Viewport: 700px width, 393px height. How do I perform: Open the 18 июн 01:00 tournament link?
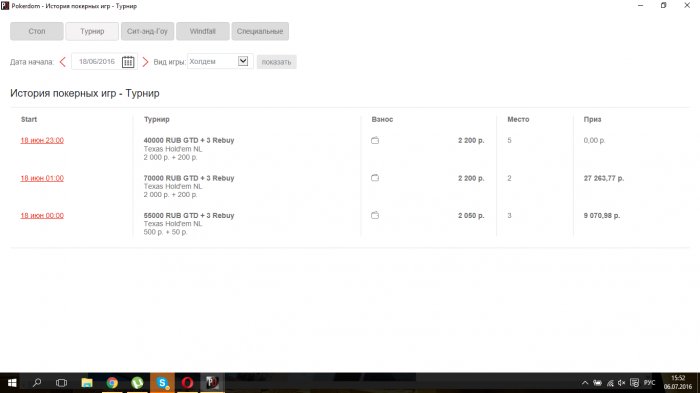(42, 178)
